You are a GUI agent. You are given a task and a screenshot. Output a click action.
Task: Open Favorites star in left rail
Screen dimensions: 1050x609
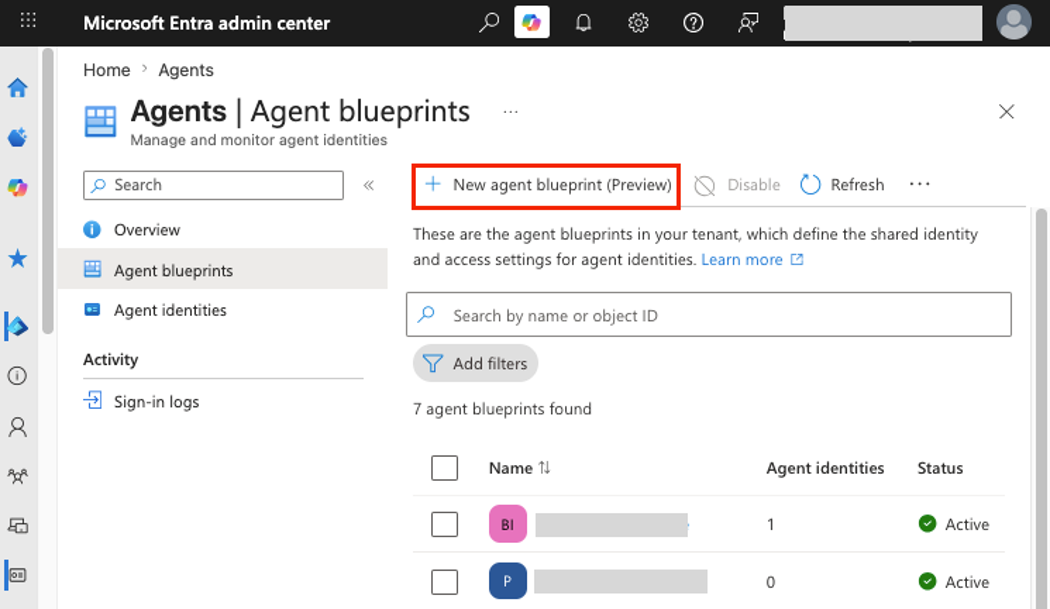coord(18,258)
